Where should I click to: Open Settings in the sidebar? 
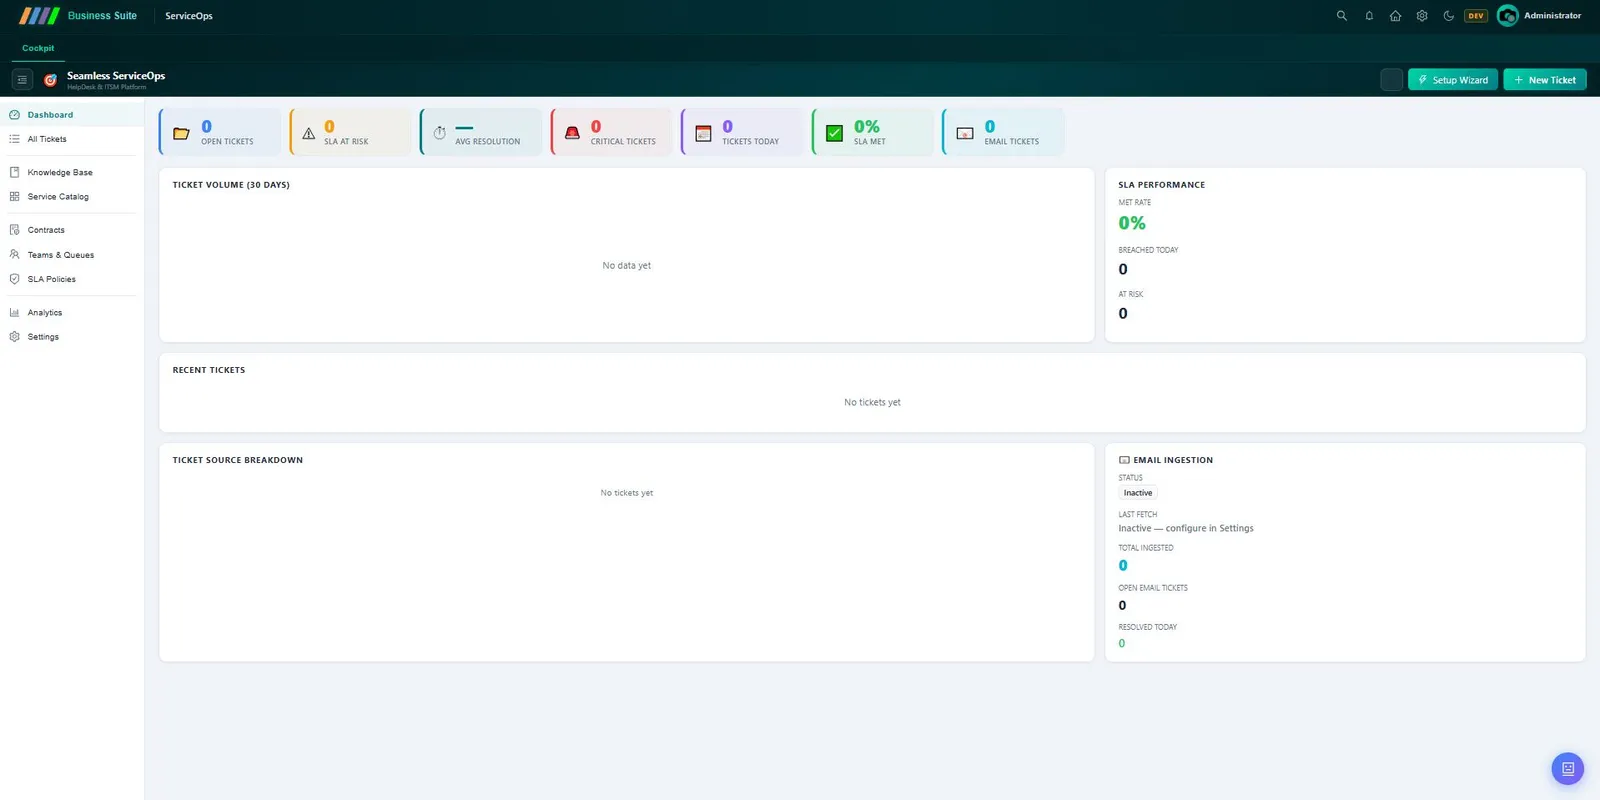click(72, 337)
